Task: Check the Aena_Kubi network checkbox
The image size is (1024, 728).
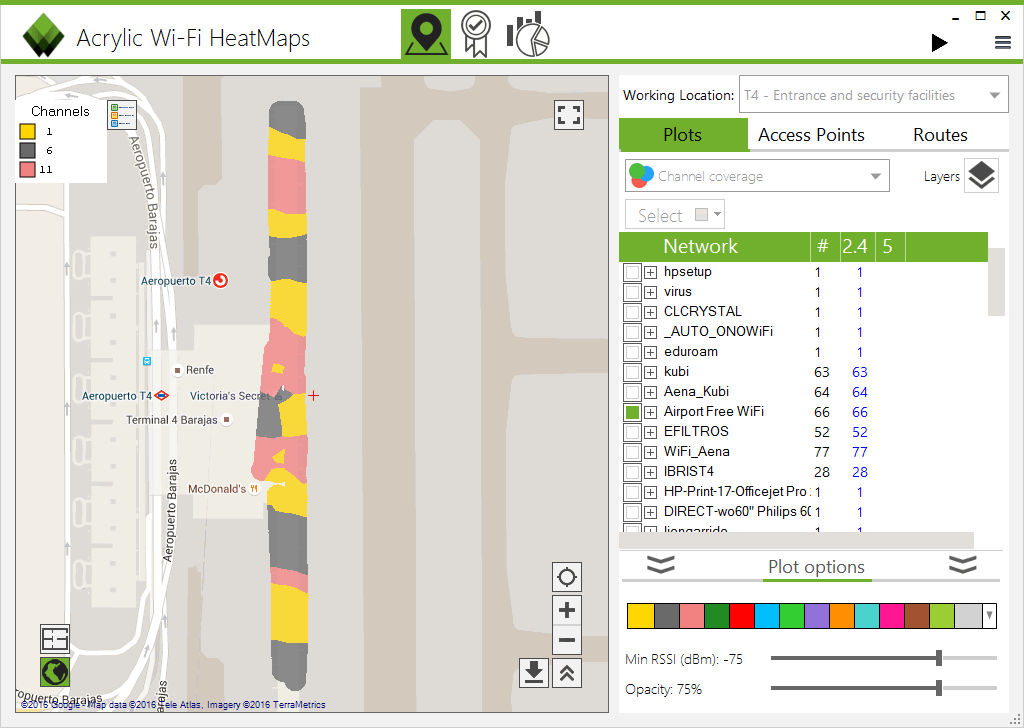Action: point(632,392)
